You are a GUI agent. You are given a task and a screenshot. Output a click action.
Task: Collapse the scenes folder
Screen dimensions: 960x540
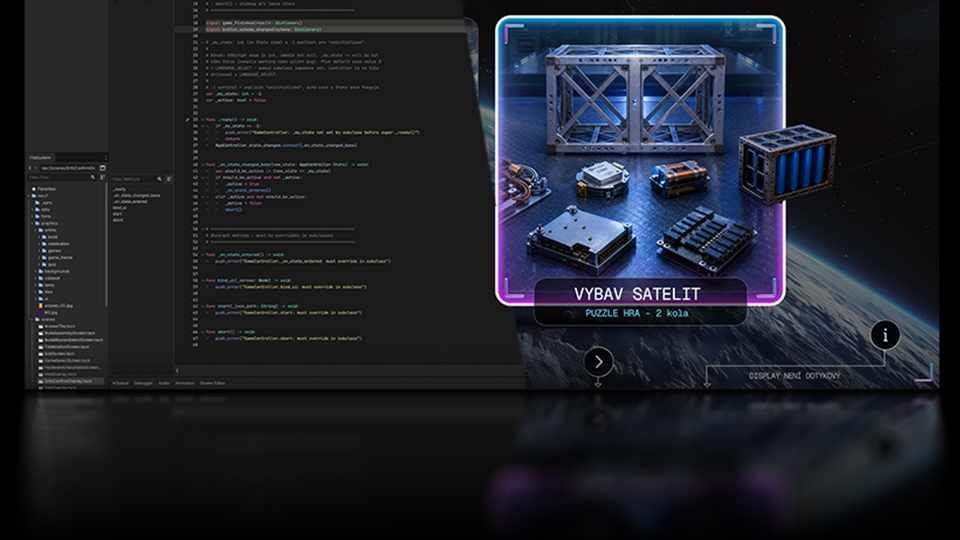32,320
